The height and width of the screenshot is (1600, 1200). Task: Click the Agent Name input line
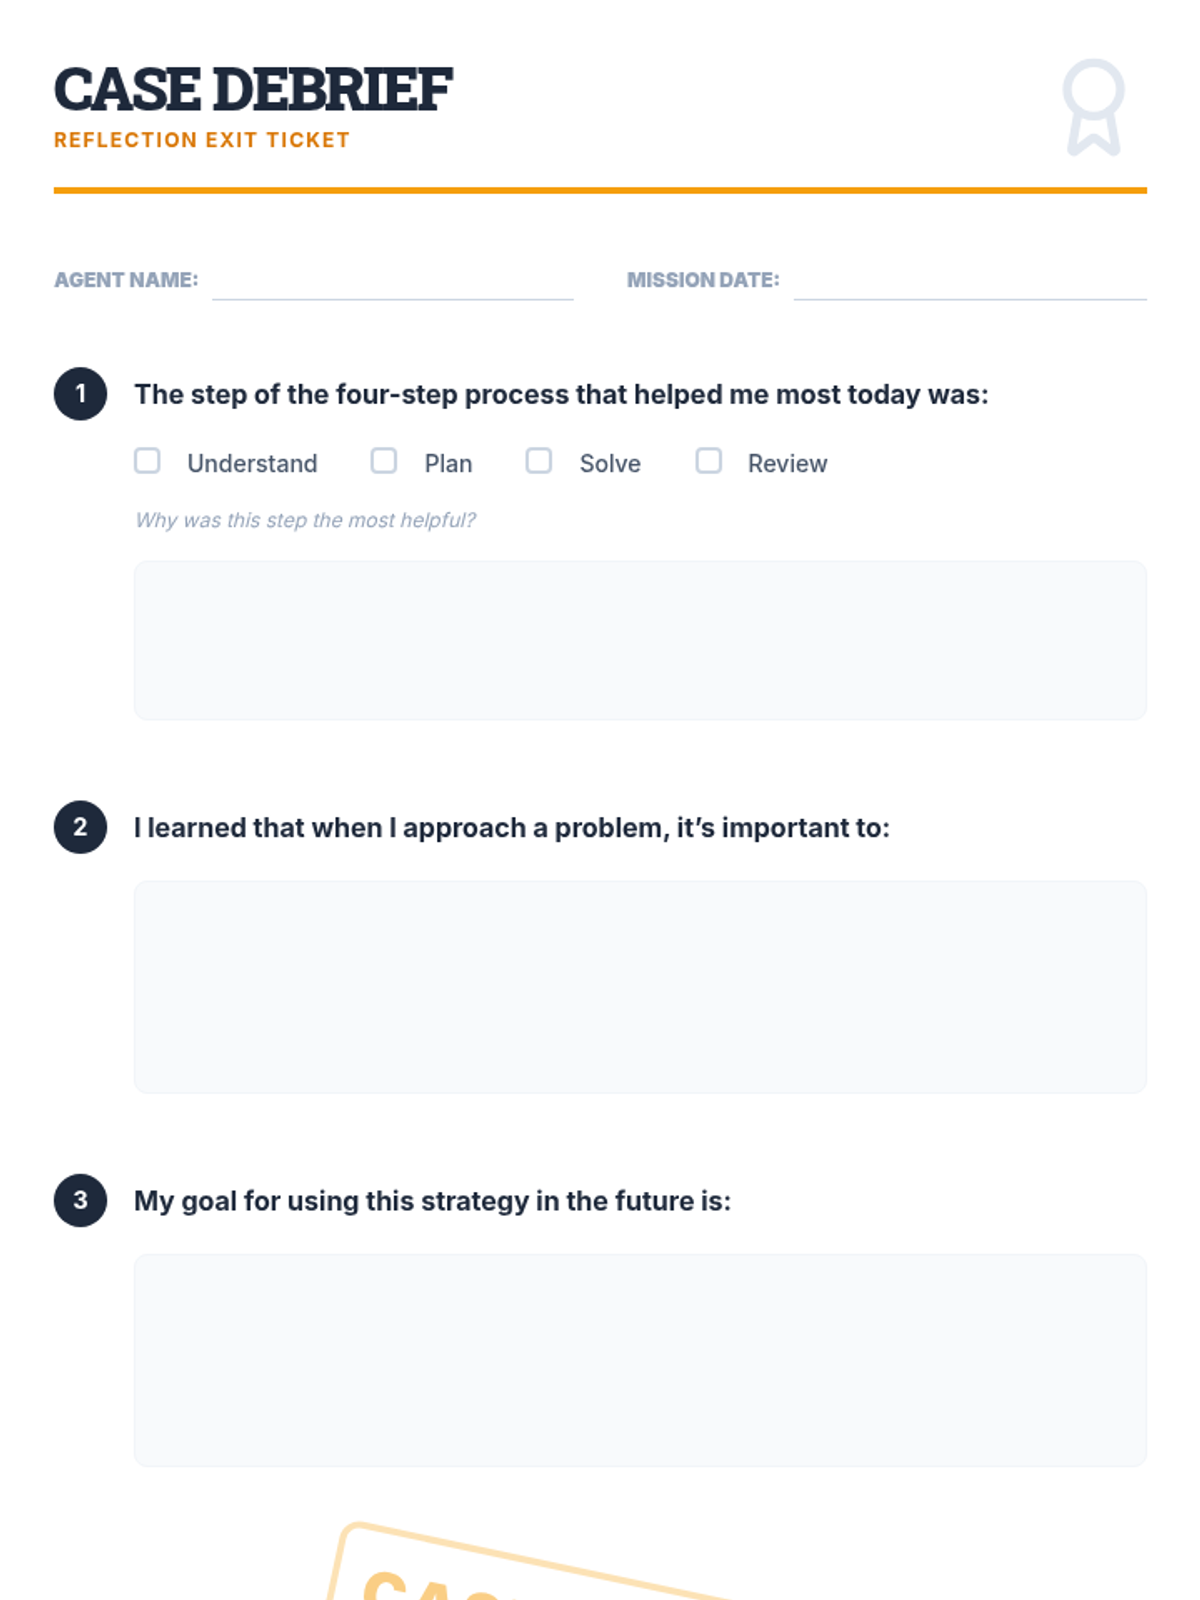(x=392, y=283)
